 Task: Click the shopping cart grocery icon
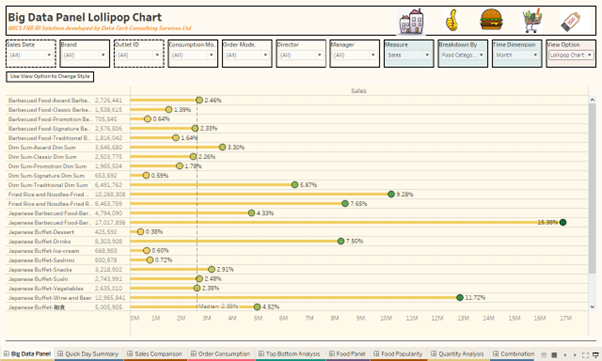click(x=532, y=20)
